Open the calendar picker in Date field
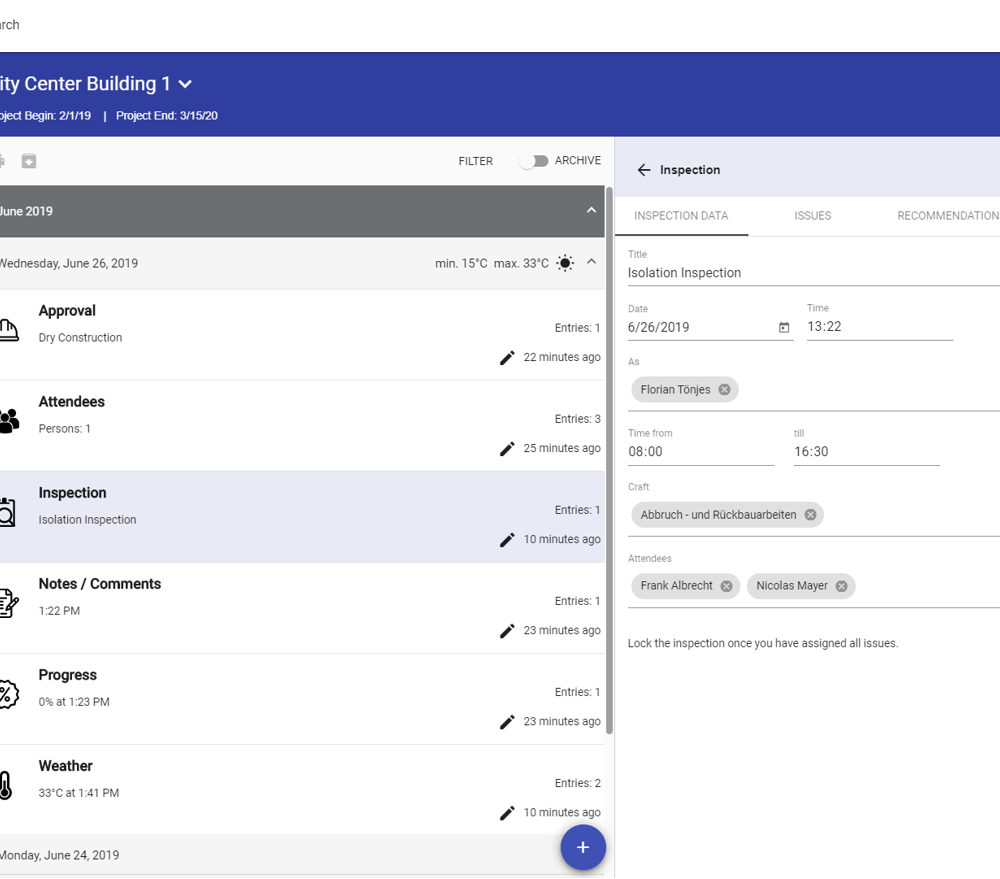 [x=784, y=327]
